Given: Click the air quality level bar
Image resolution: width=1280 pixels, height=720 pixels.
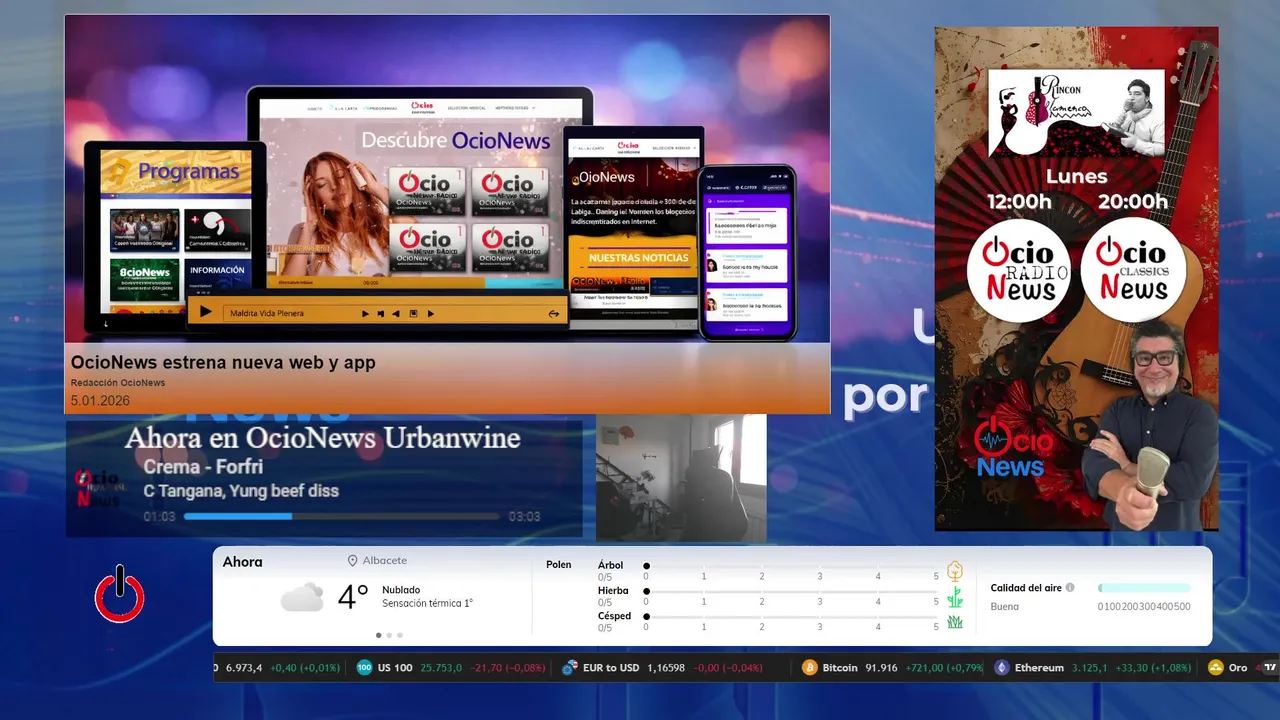Looking at the screenshot, I should 1144,588.
